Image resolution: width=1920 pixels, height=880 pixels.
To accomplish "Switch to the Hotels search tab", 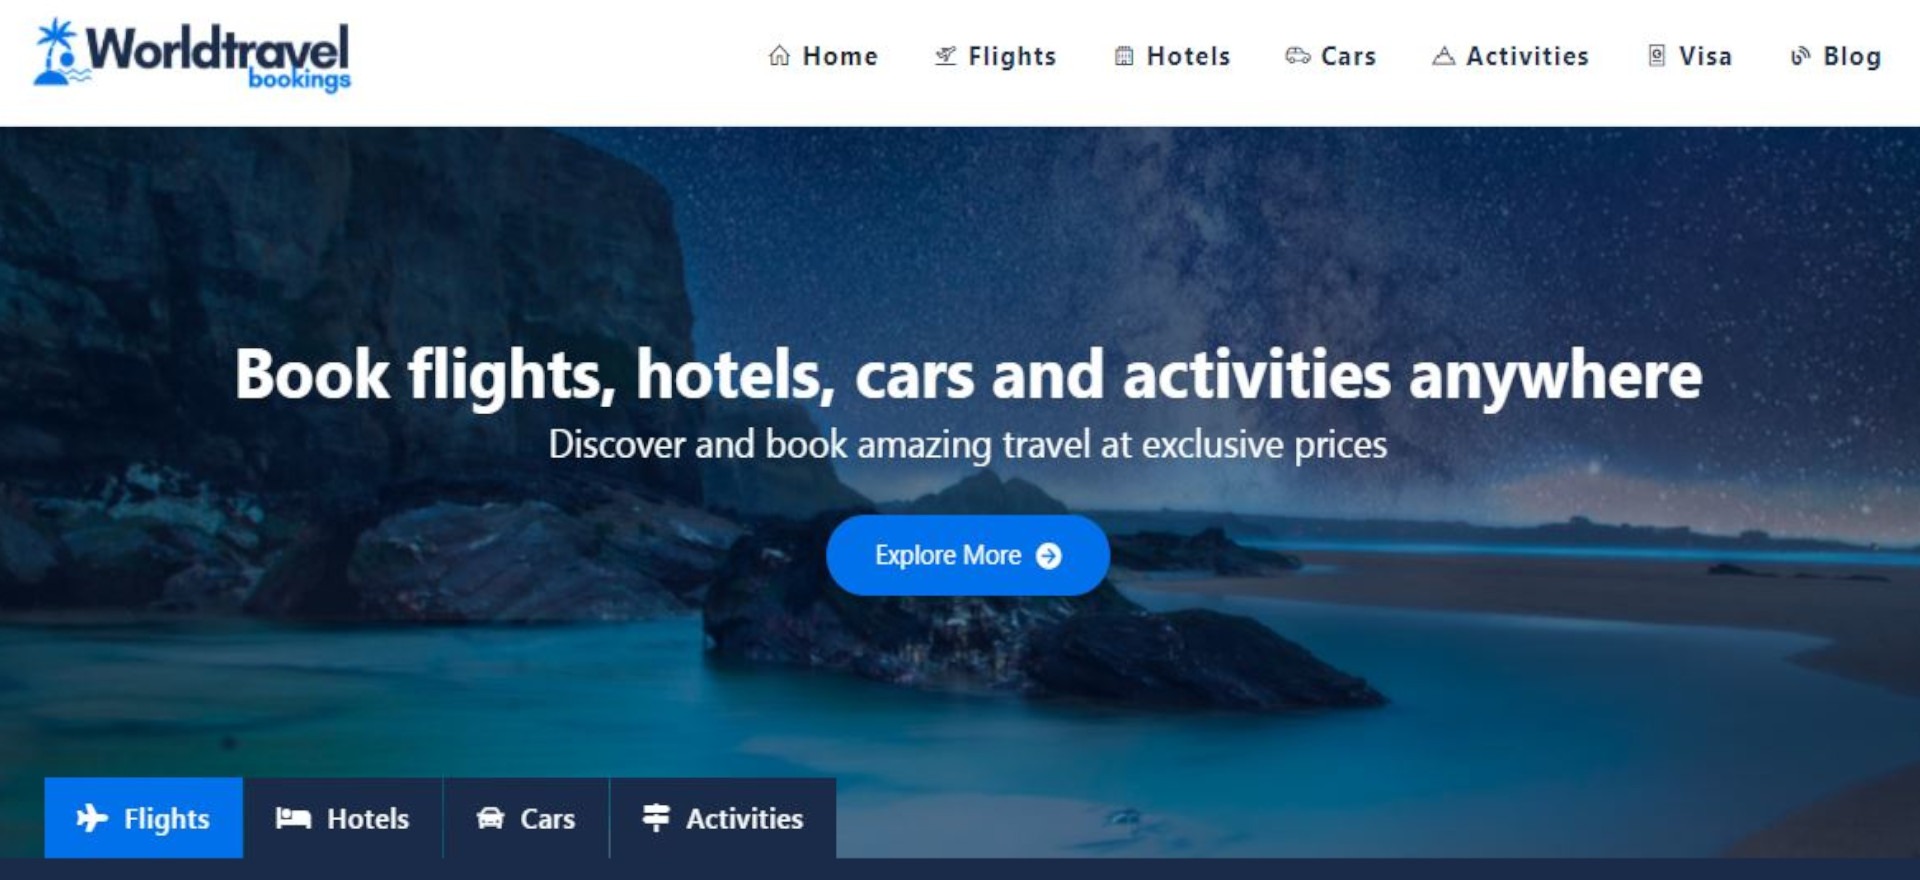I will click(x=343, y=818).
